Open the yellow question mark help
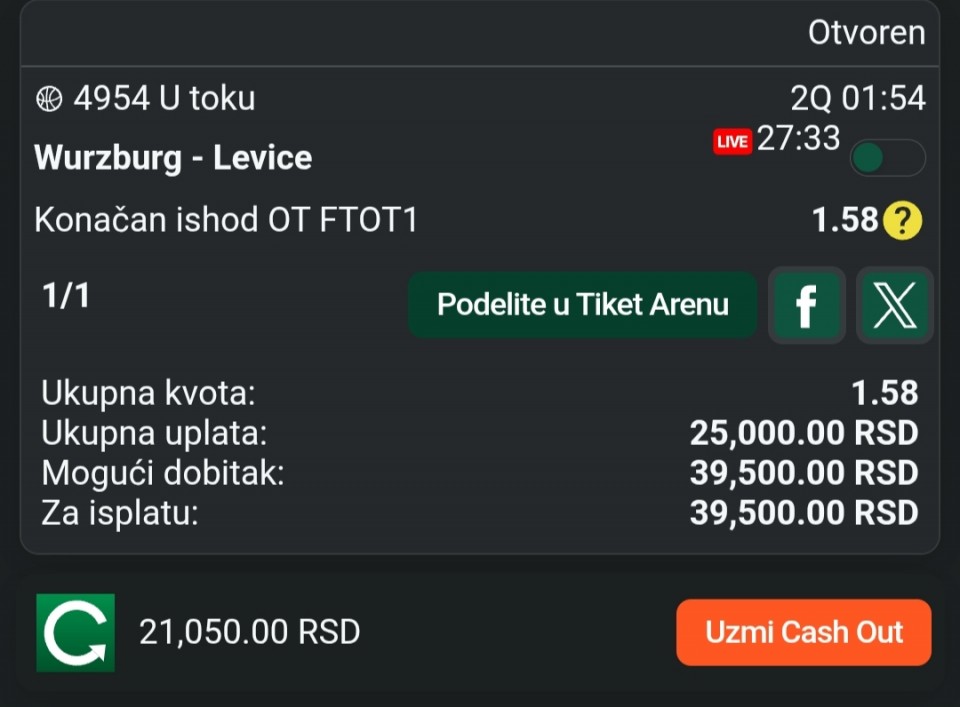 point(902,220)
